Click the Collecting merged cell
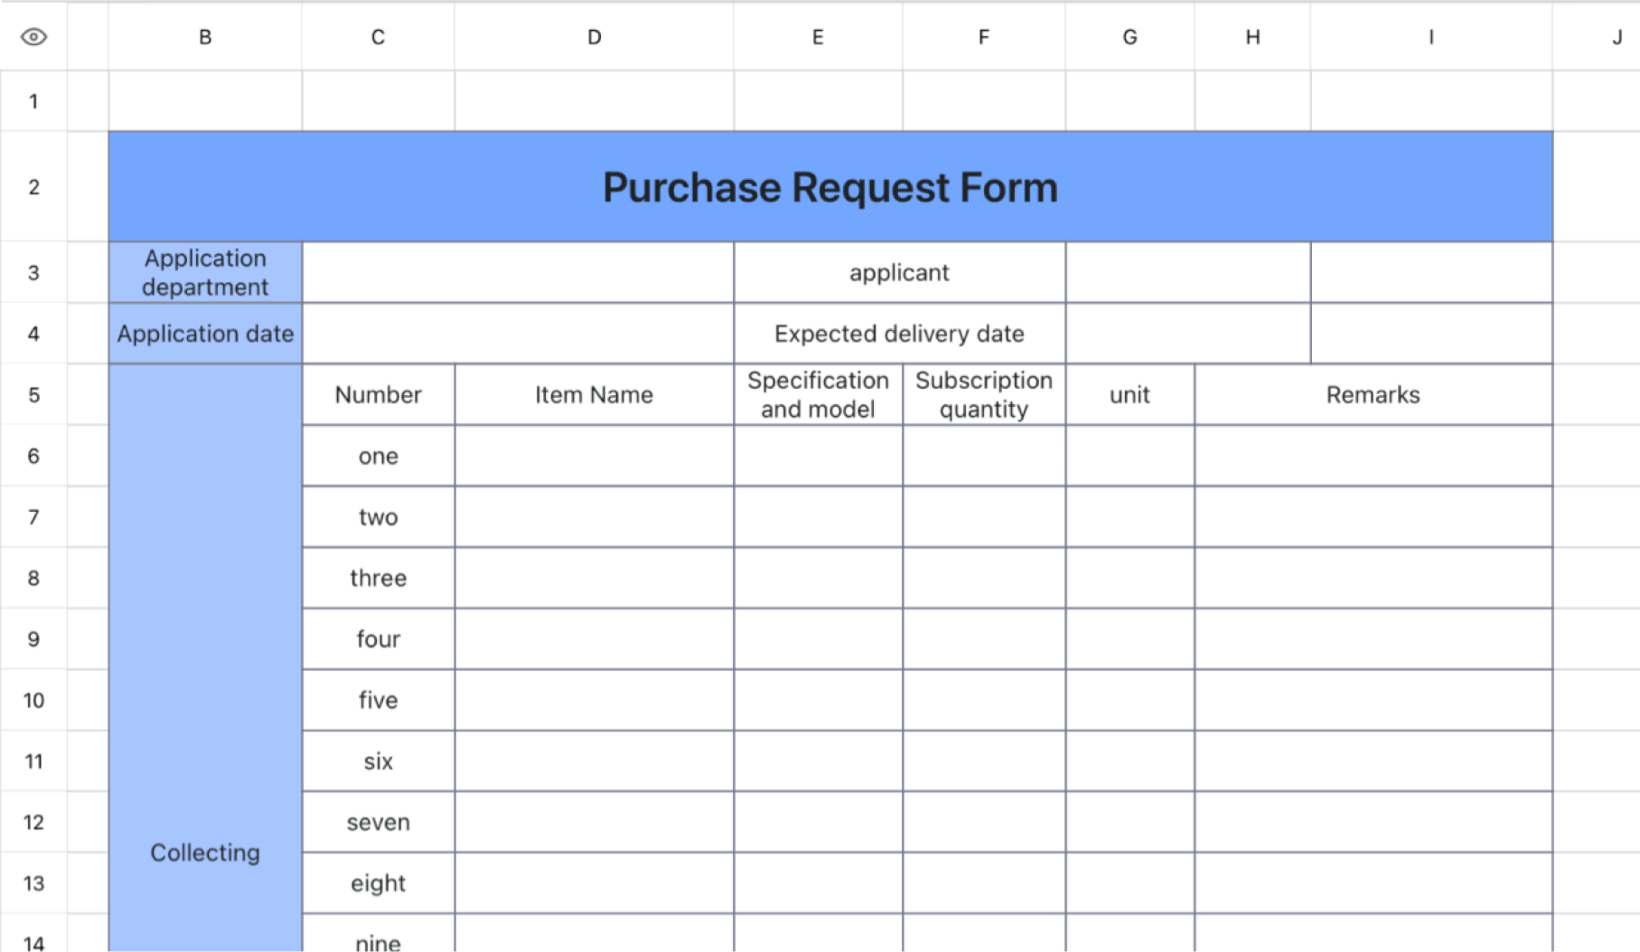 coord(205,658)
